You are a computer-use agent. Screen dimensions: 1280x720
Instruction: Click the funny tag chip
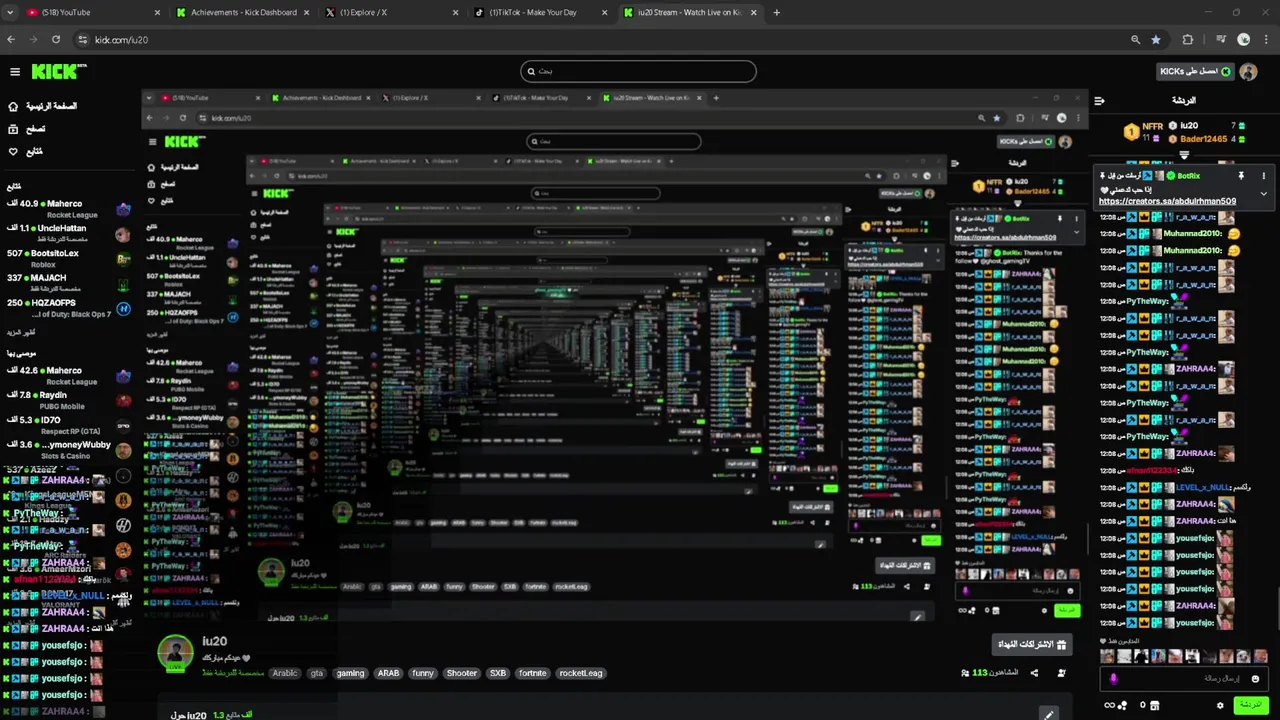[x=423, y=673]
